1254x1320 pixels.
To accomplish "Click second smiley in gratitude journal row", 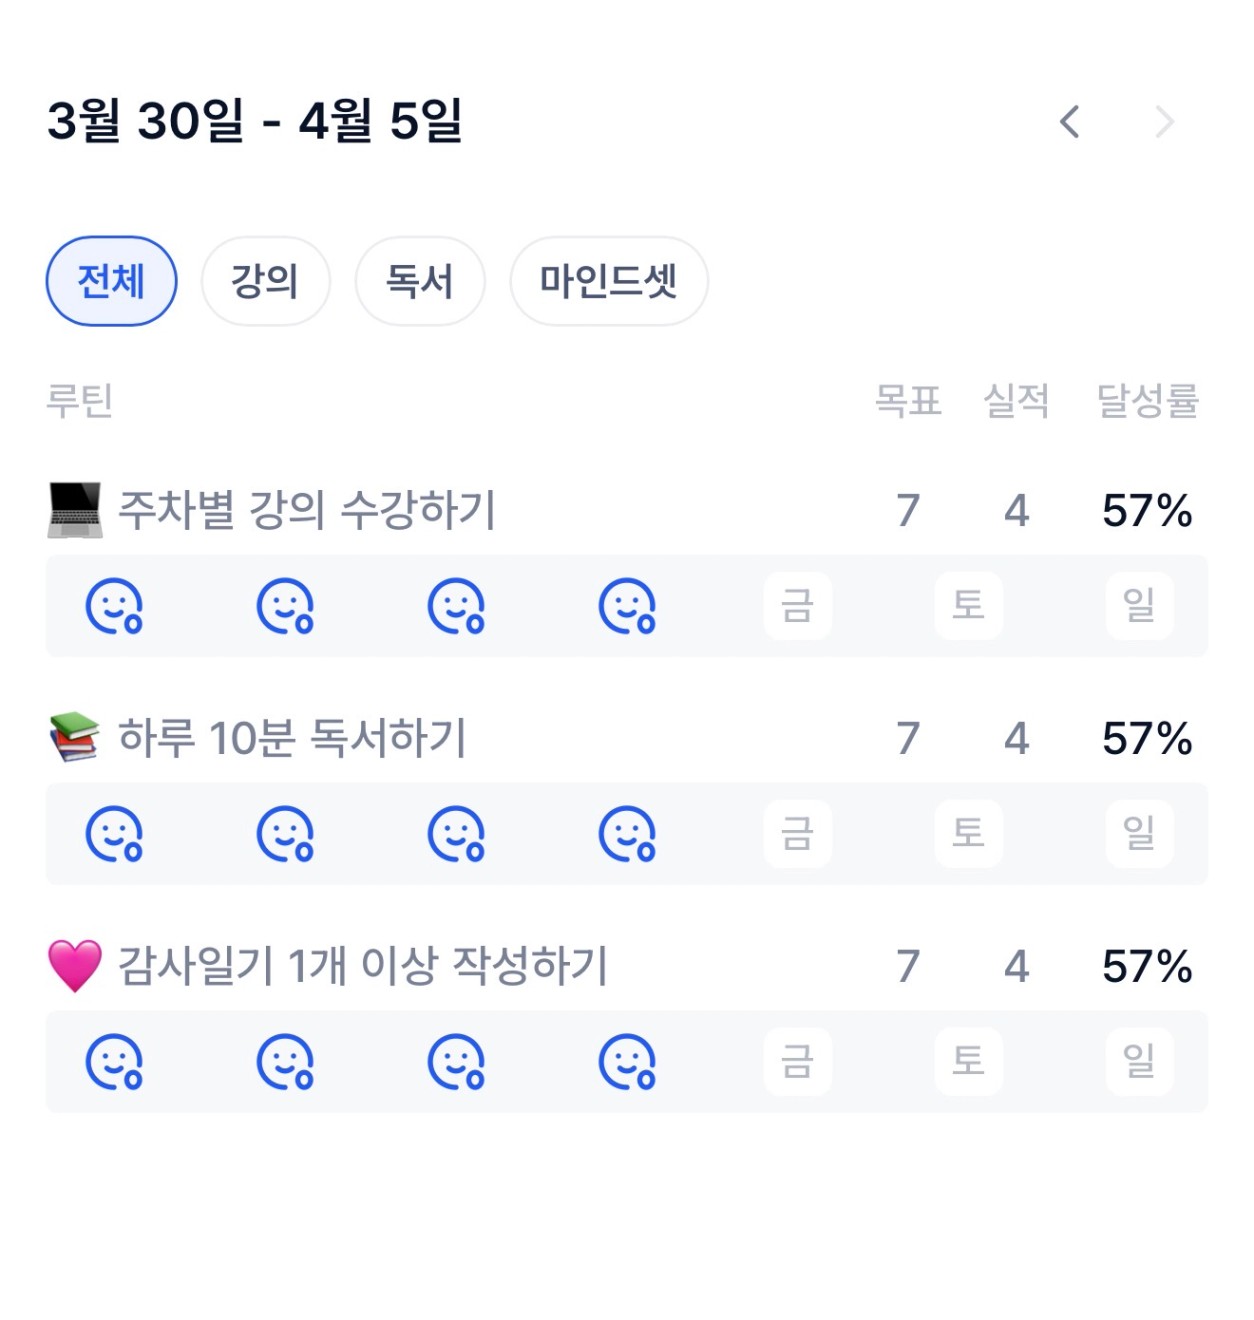I will (x=285, y=1061).
